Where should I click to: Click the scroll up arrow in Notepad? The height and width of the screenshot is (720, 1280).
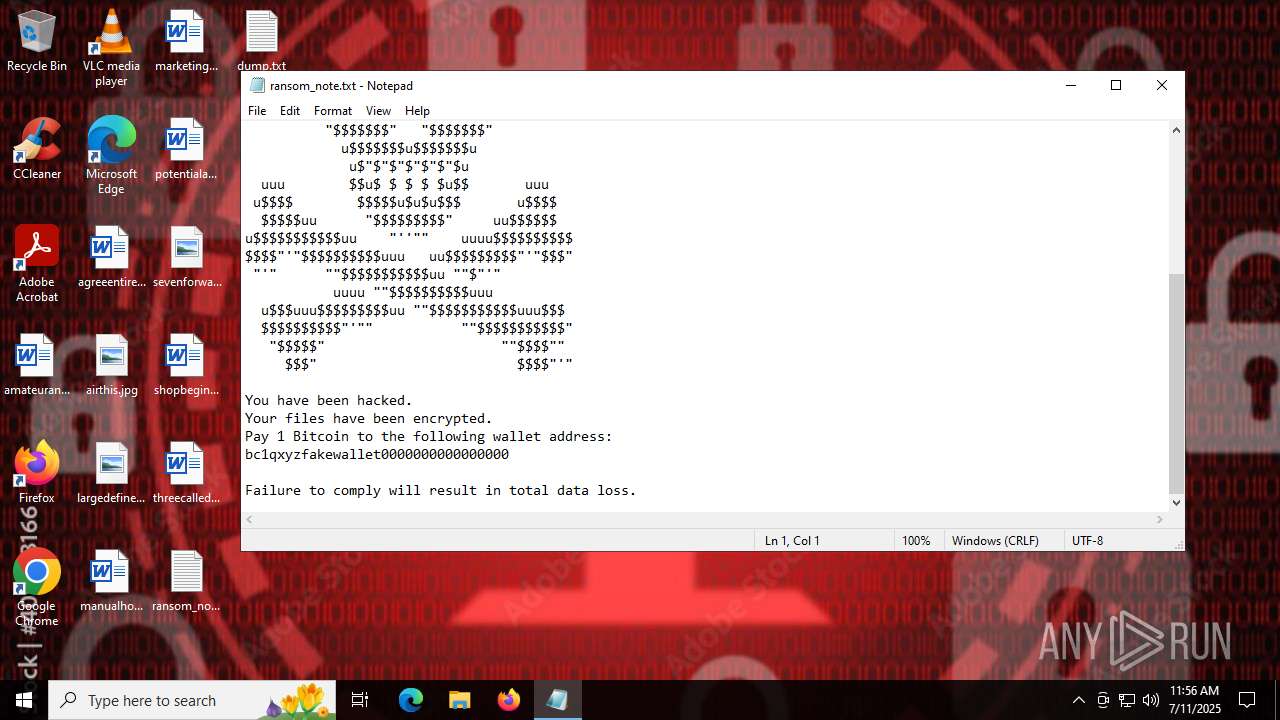point(1176,130)
